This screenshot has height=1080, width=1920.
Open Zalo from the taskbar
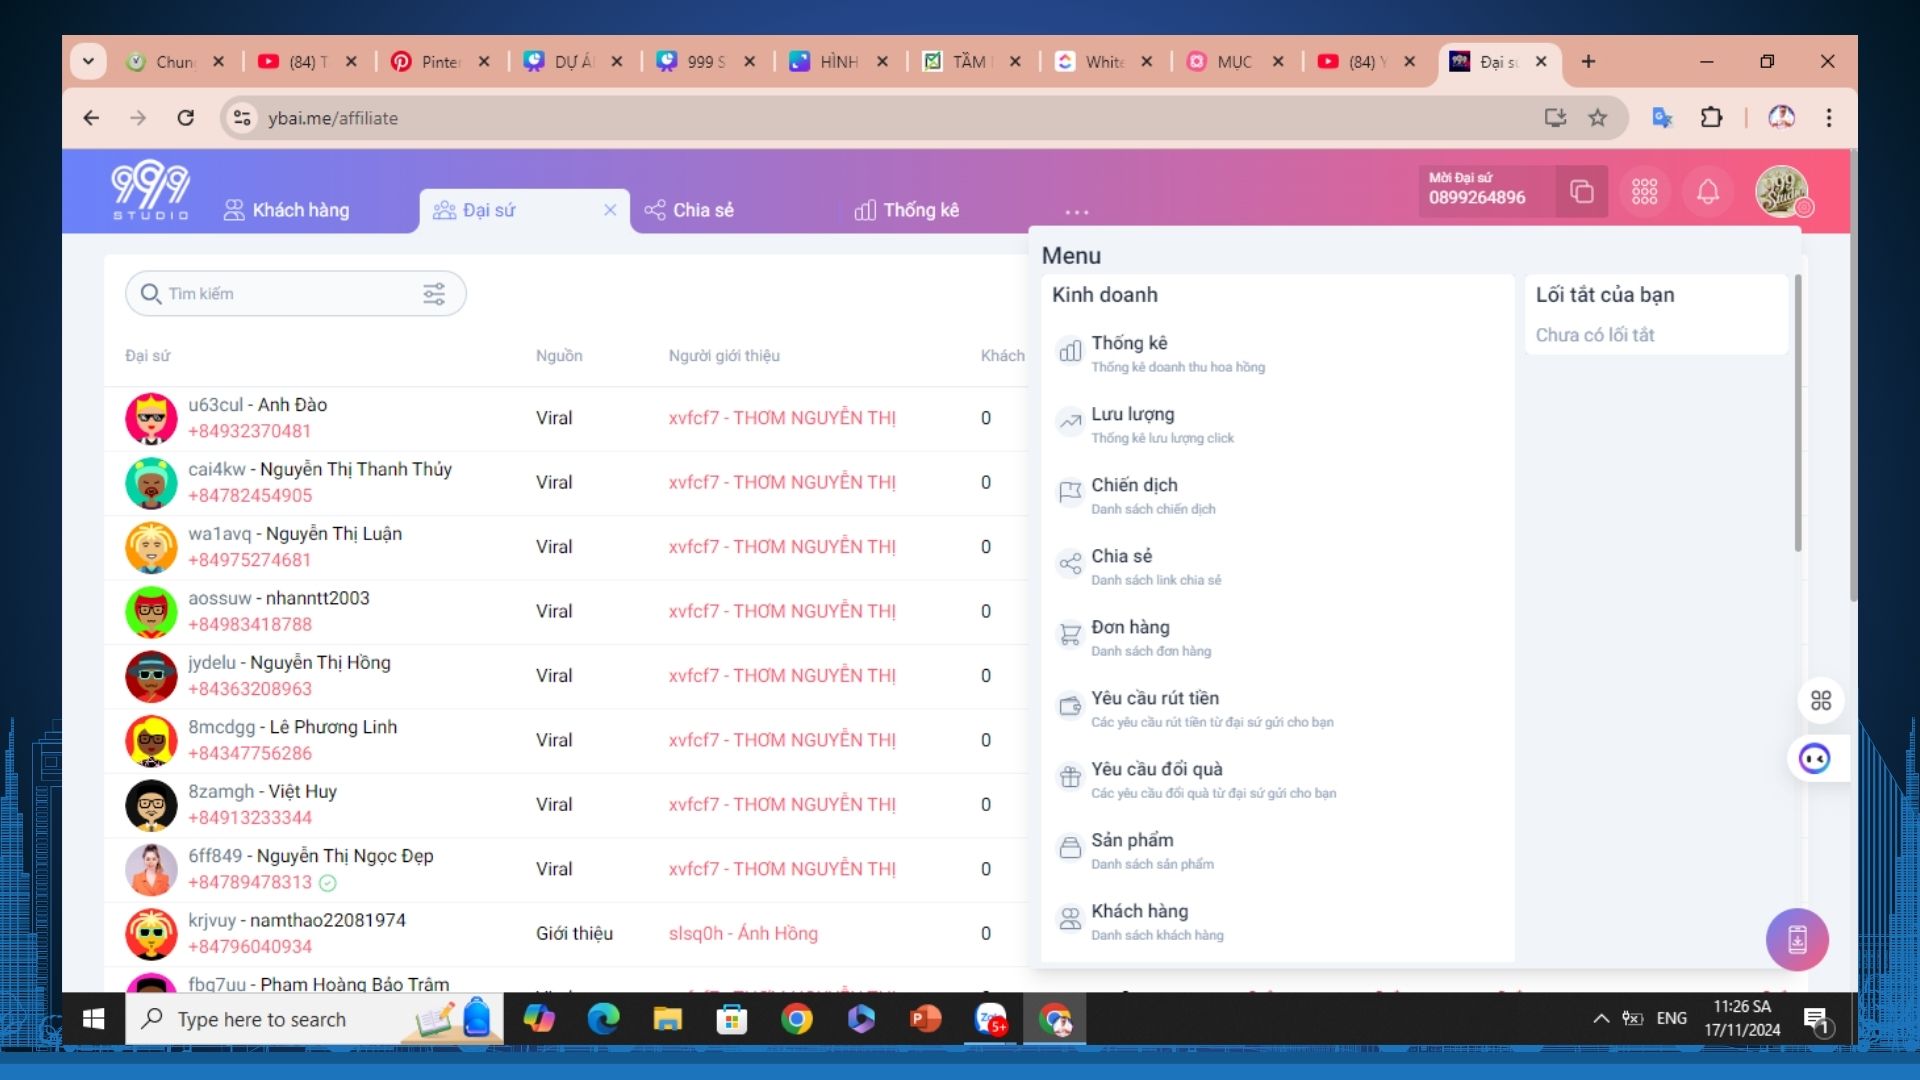(991, 1019)
